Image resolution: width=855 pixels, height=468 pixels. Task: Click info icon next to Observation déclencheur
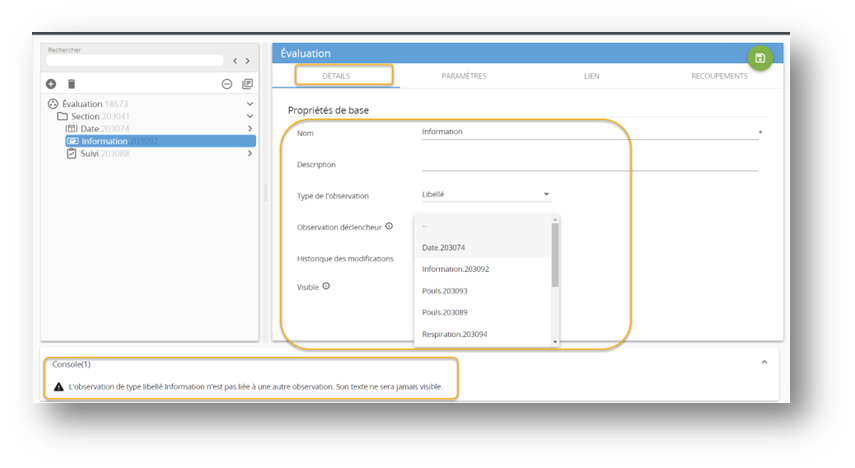coord(389,226)
